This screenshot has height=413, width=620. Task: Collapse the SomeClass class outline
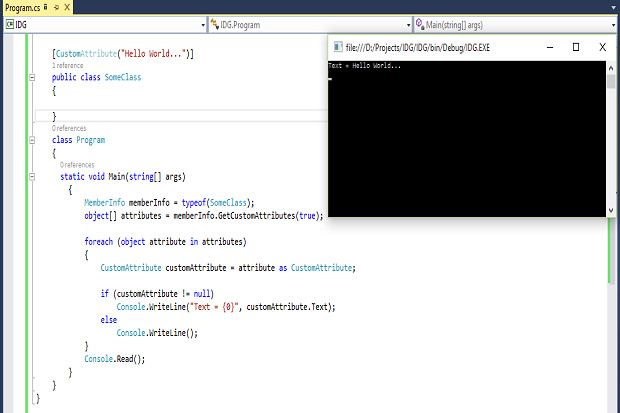pos(32,77)
